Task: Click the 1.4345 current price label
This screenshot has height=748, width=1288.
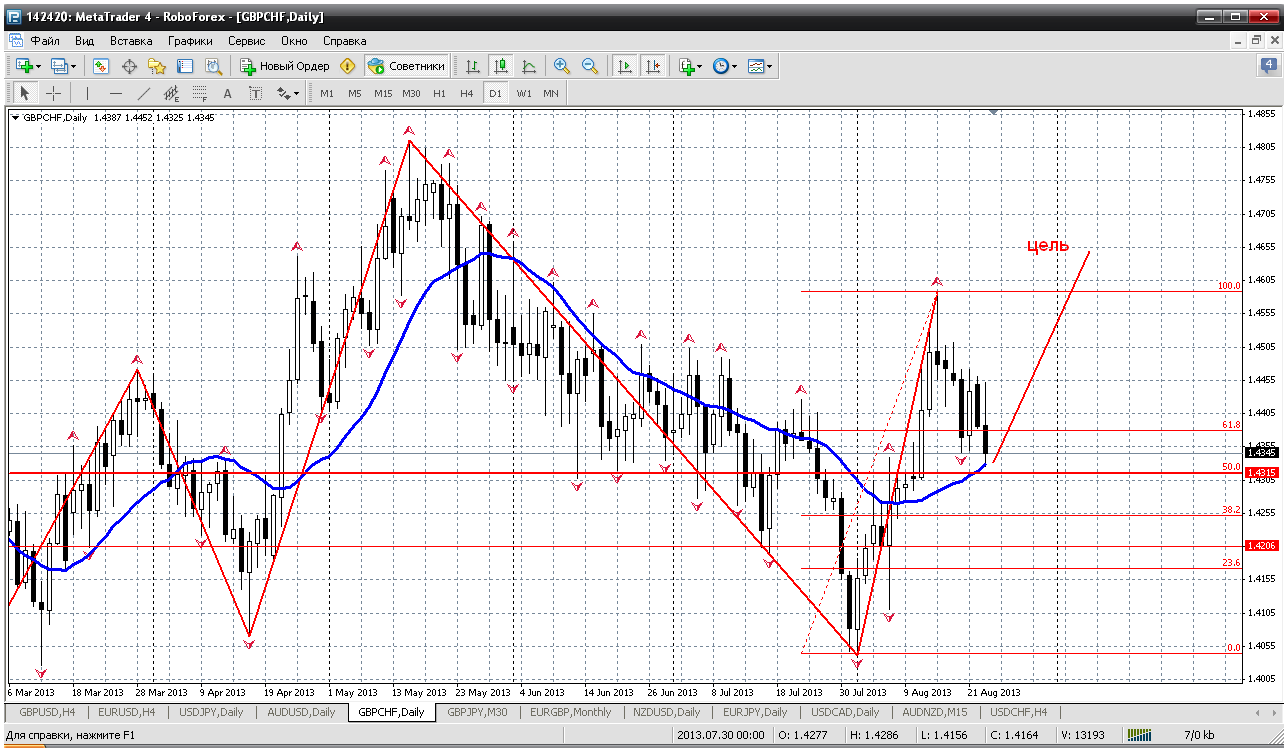Action: pyautogui.click(x=1262, y=453)
